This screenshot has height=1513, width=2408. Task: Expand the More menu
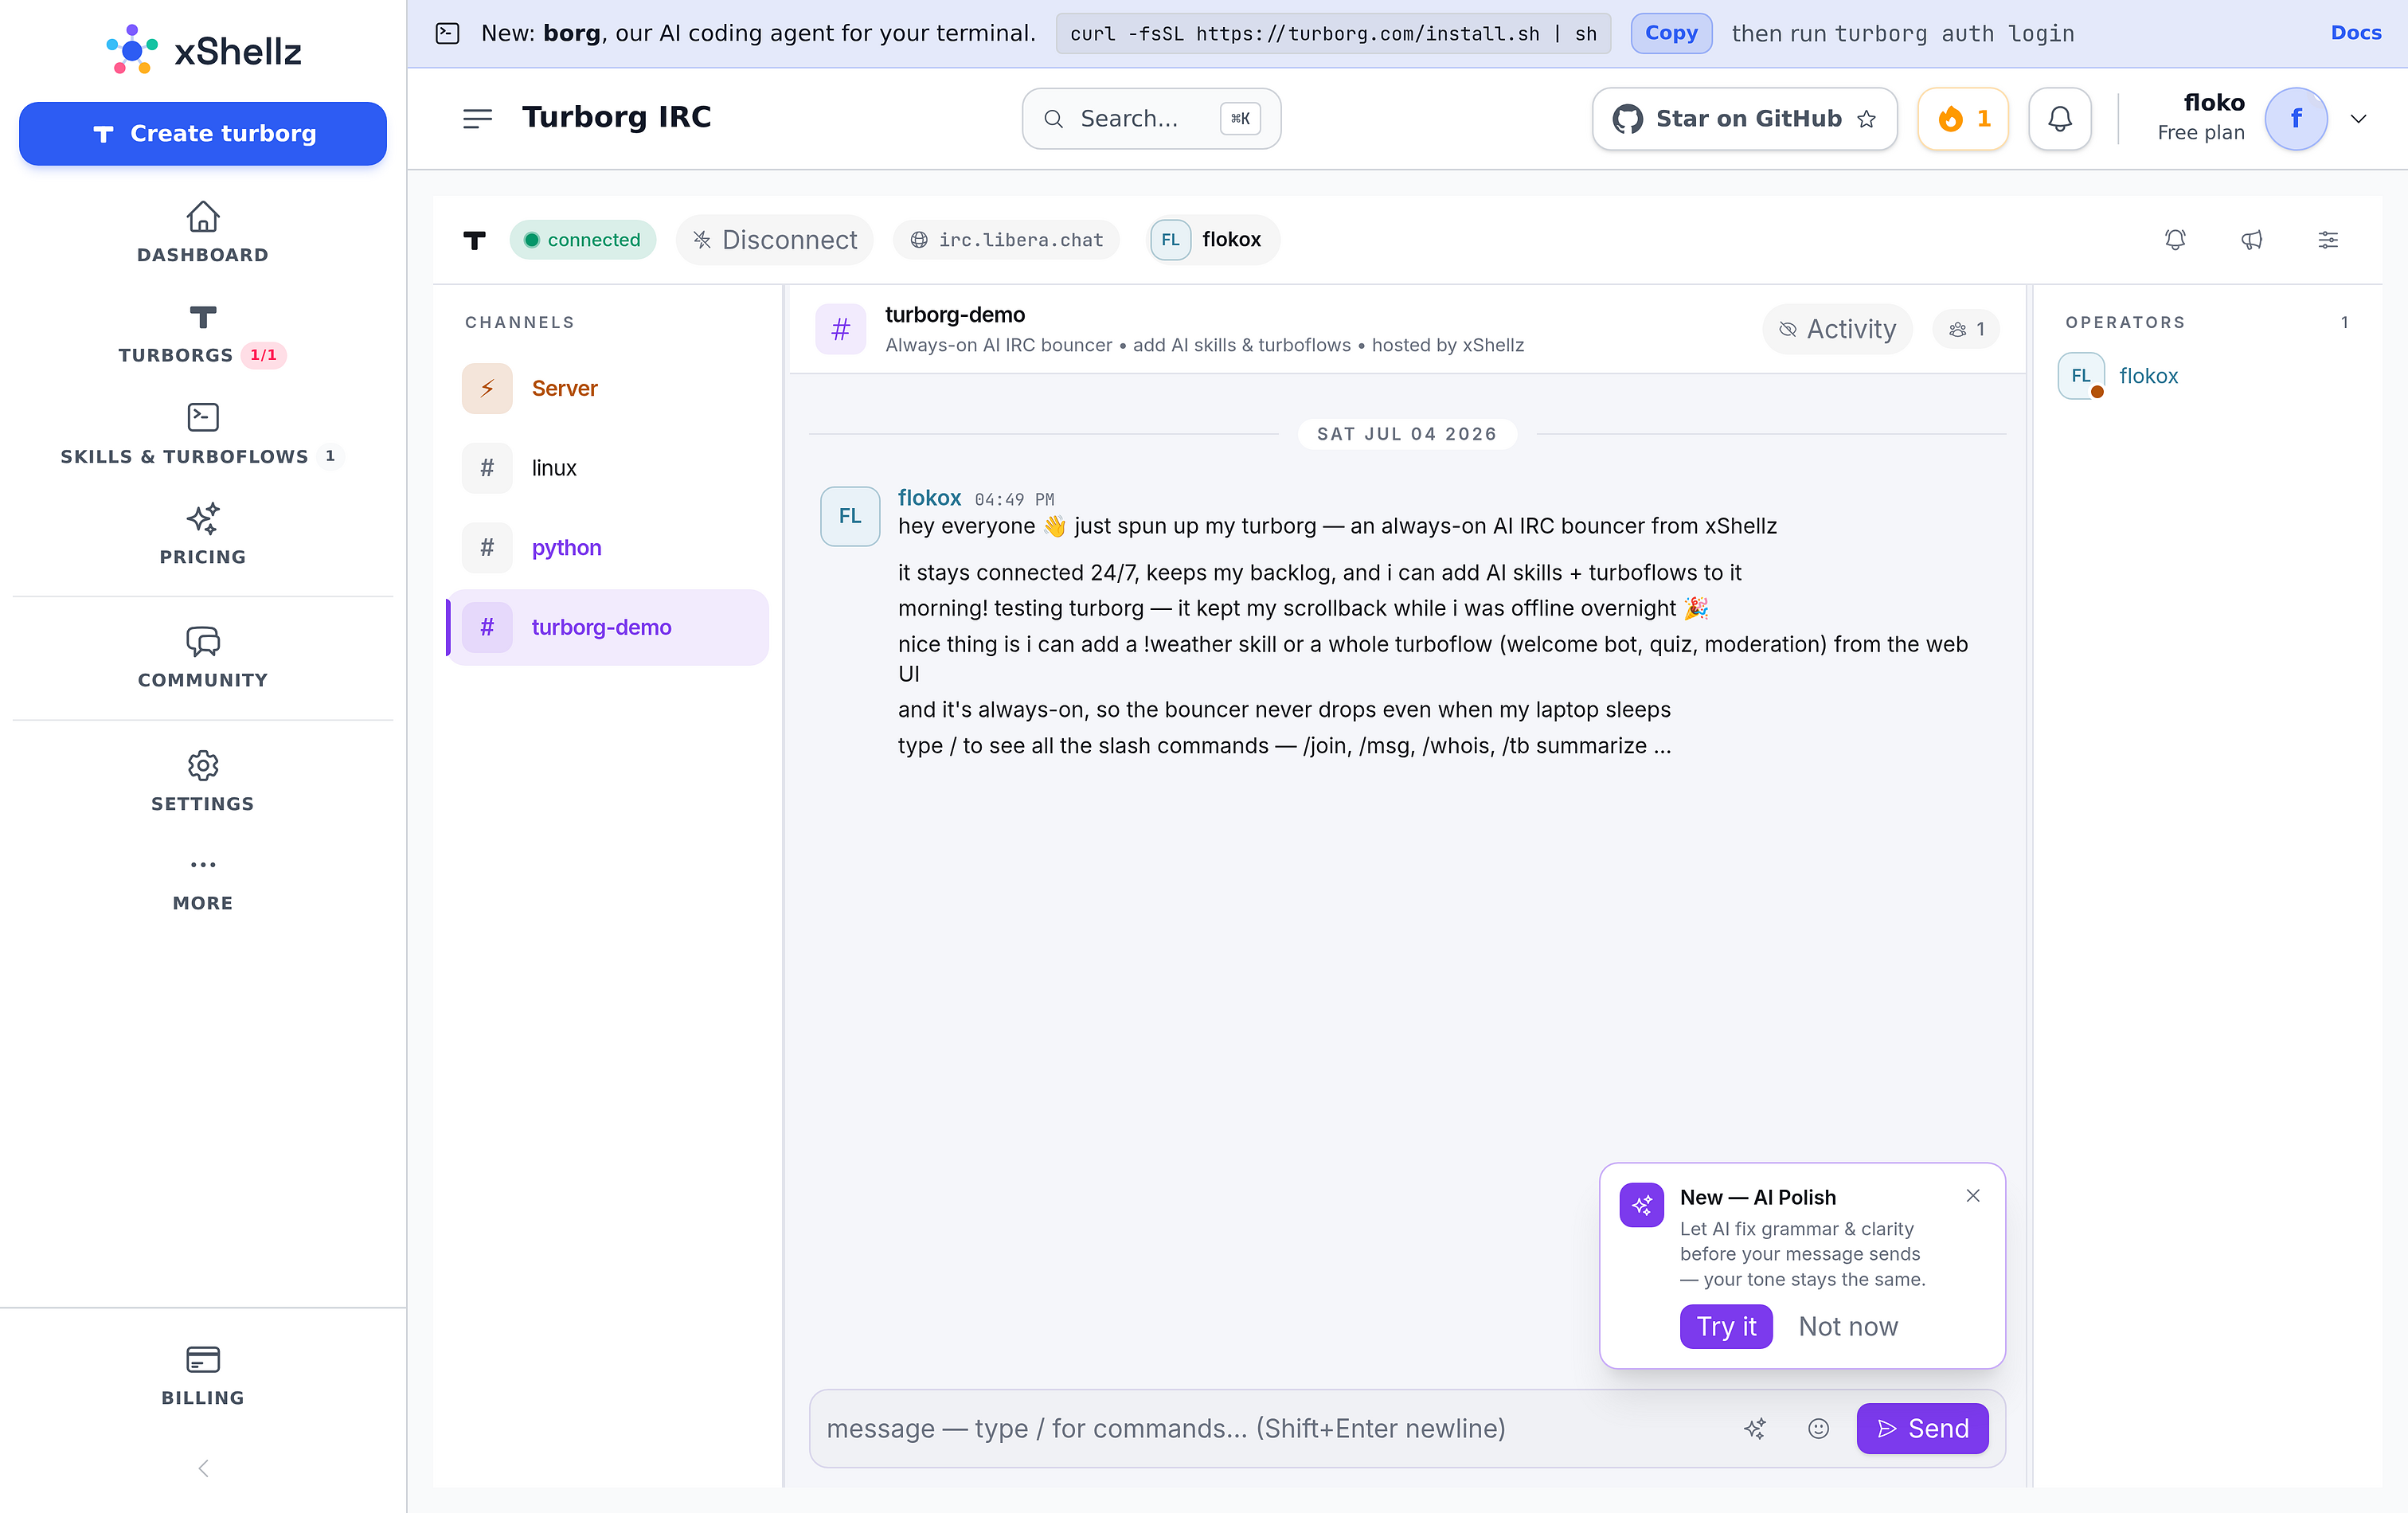[203, 882]
